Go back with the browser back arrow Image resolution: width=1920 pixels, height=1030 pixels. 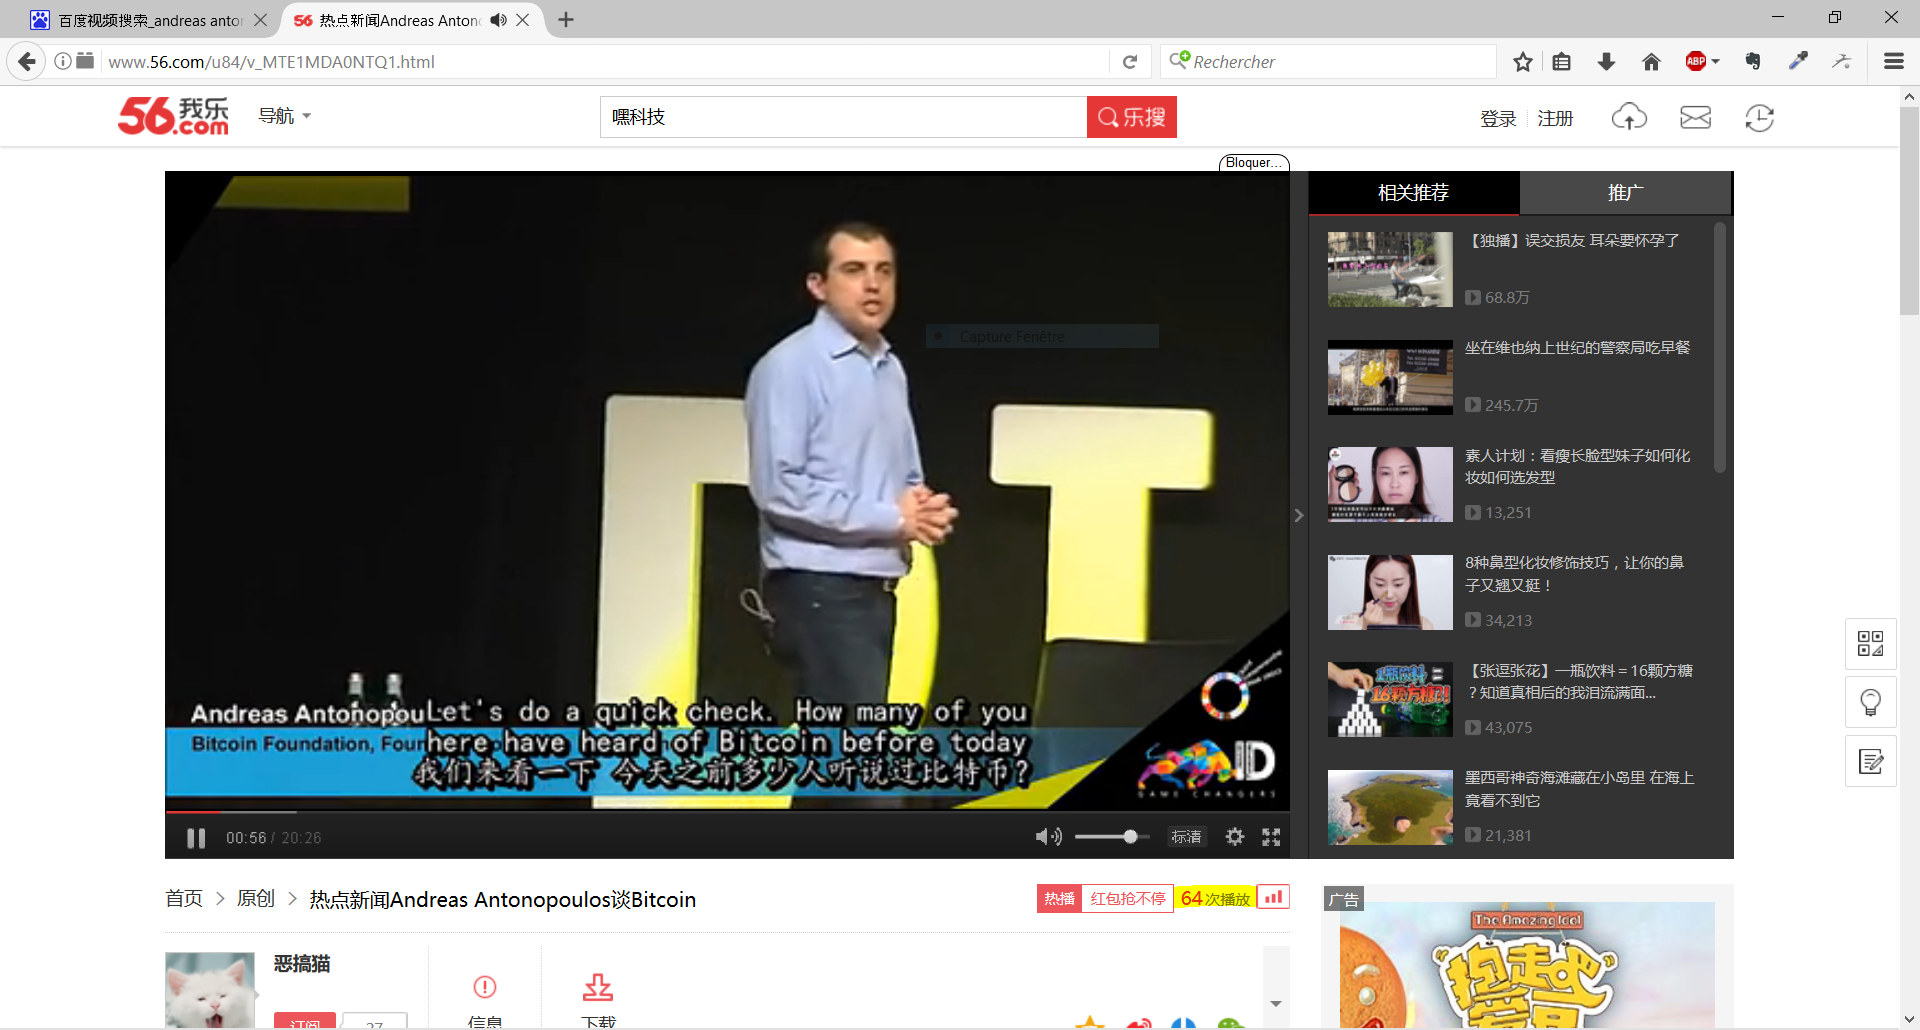(x=27, y=62)
